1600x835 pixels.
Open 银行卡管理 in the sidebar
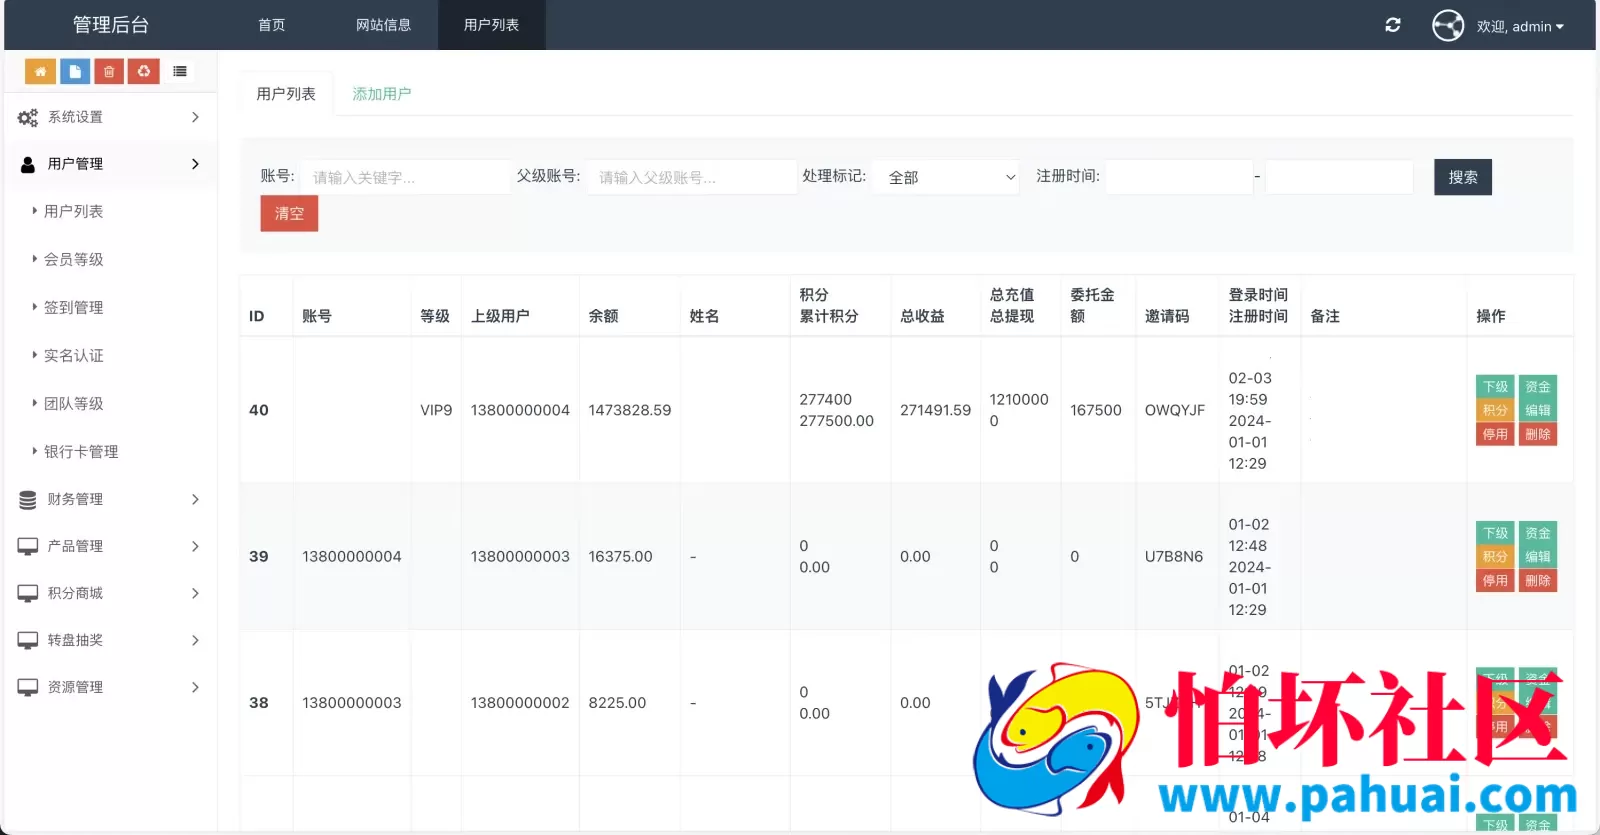coord(81,451)
